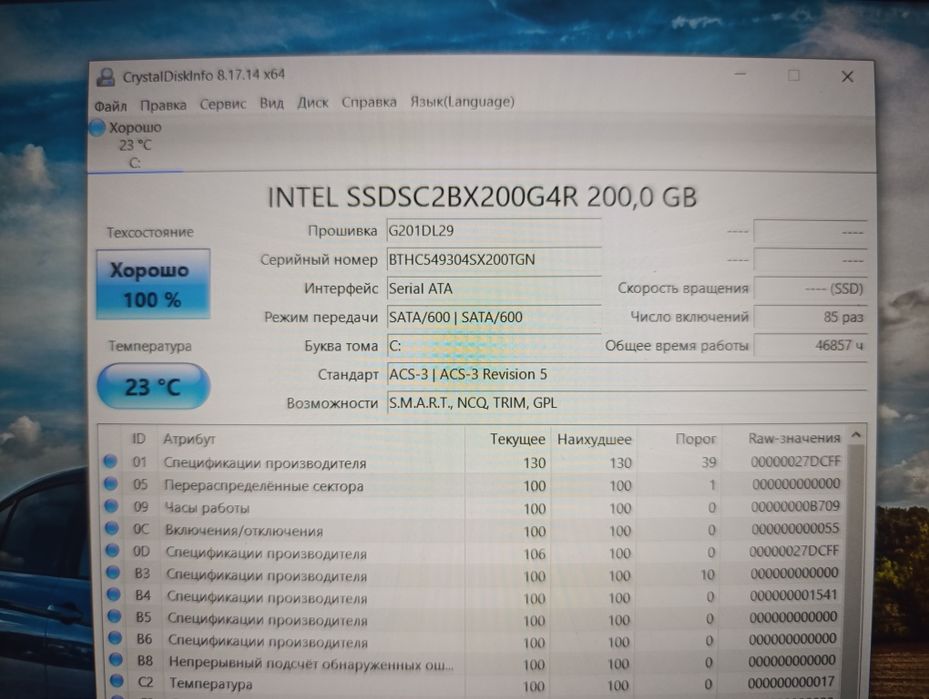This screenshot has height=699, width=929.
Task: Select the Часы работы attribute row
Action: tap(474, 508)
